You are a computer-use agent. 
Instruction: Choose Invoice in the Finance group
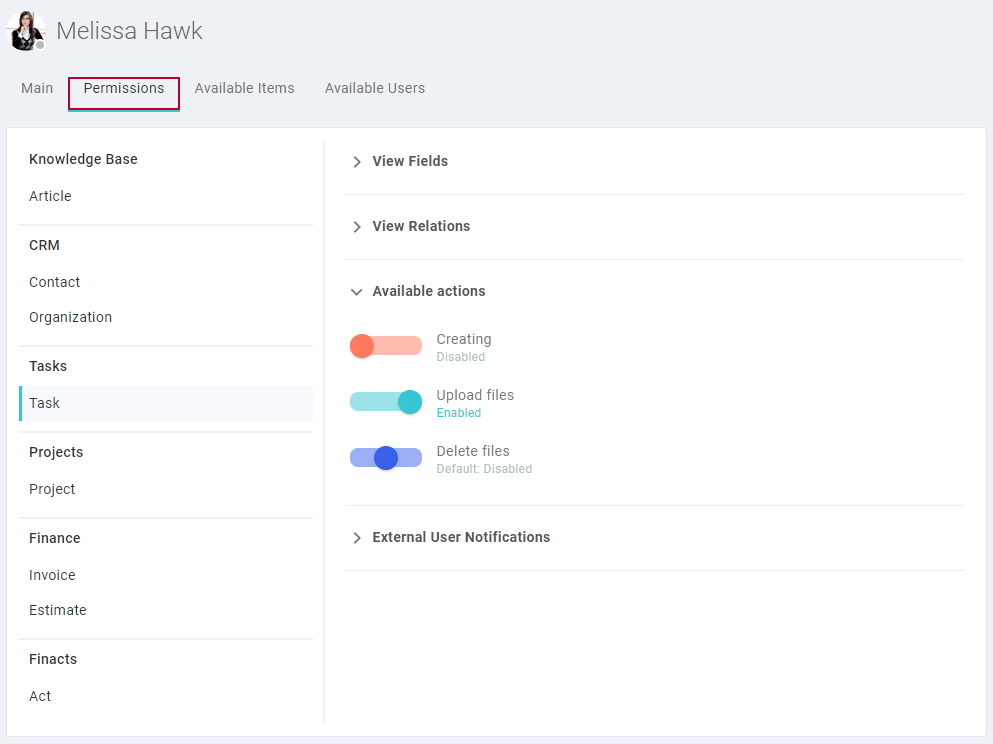[167, 575]
